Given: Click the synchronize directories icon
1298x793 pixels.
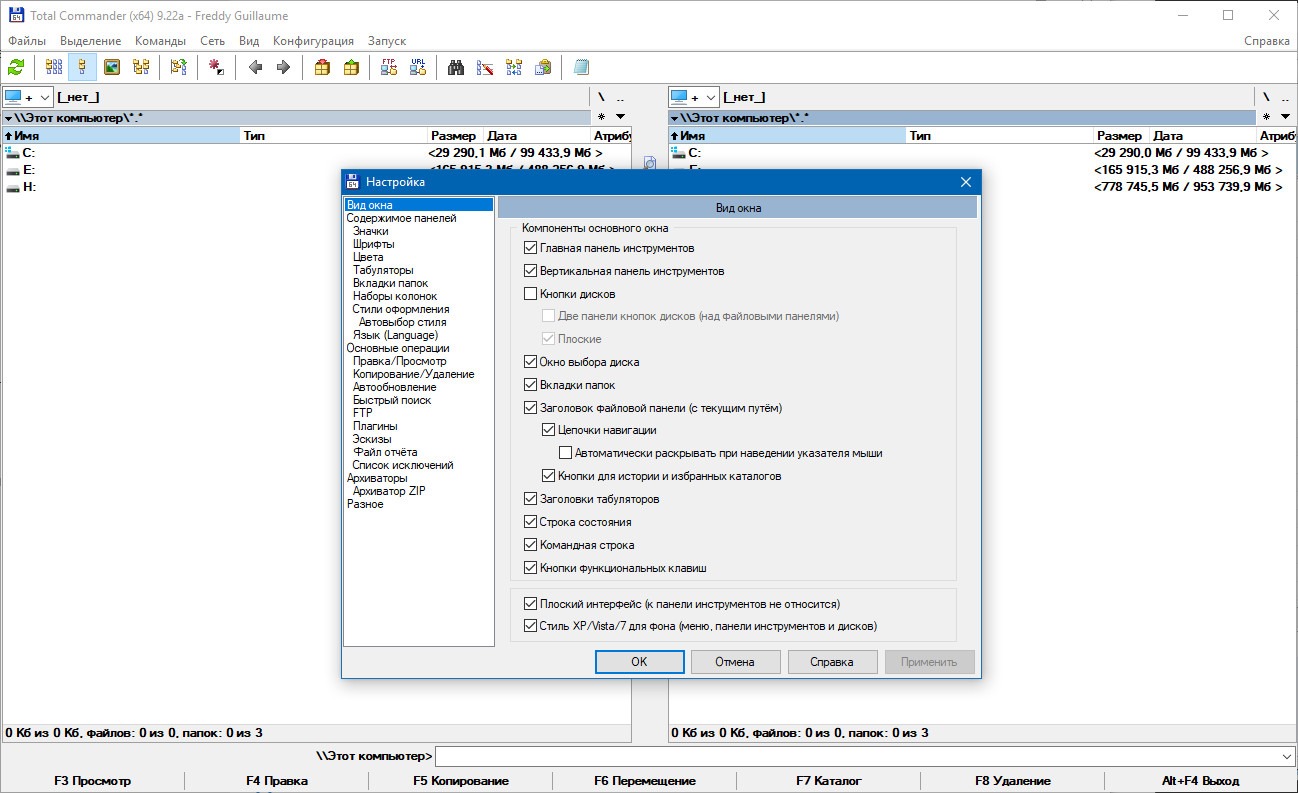Looking at the screenshot, I should pos(514,67).
